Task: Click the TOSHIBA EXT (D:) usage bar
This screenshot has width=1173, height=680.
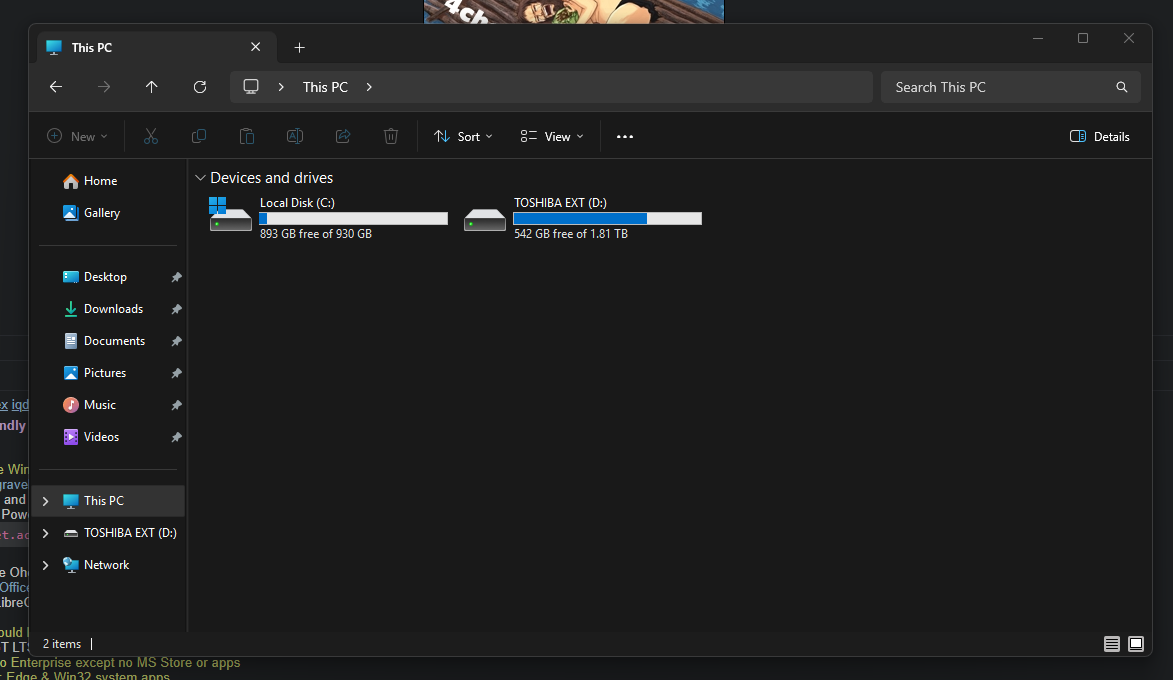Action: click(x=607, y=218)
